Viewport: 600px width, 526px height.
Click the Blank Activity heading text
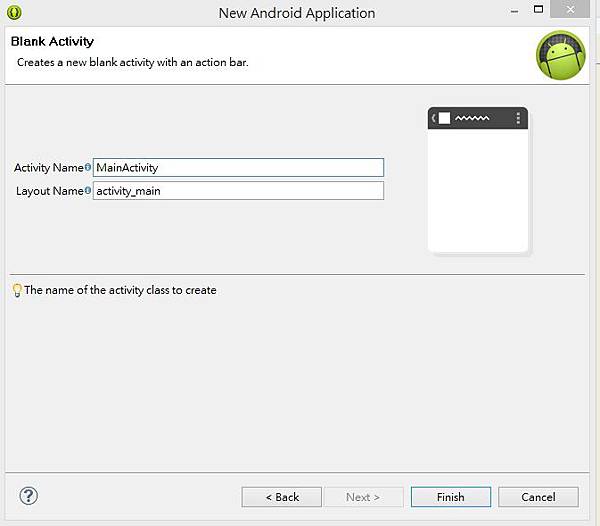(x=52, y=41)
